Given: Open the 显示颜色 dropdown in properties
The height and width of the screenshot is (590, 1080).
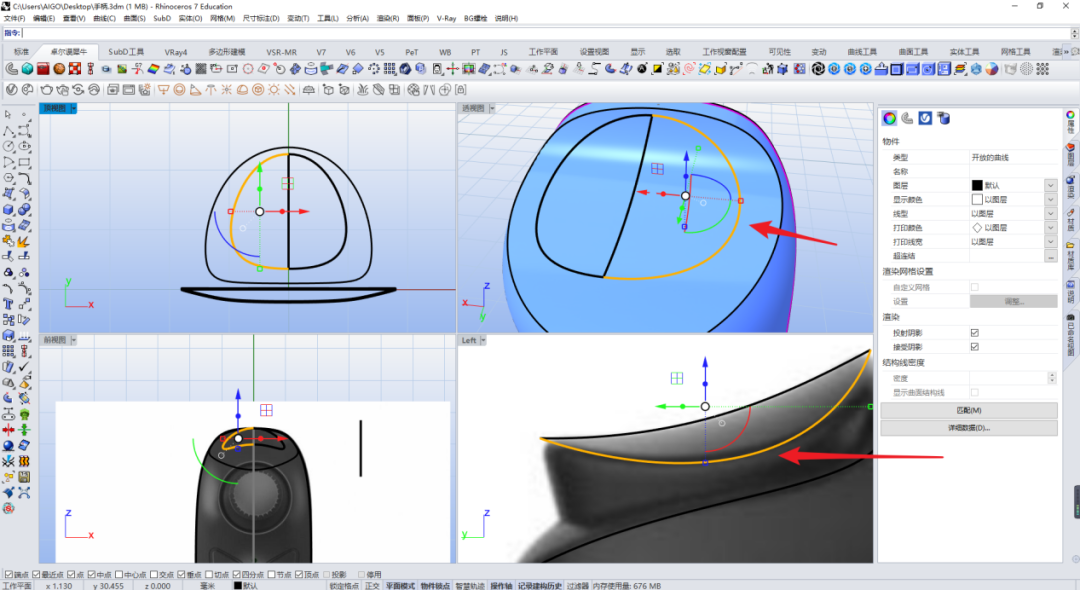Looking at the screenshot, I should 1050,200.
